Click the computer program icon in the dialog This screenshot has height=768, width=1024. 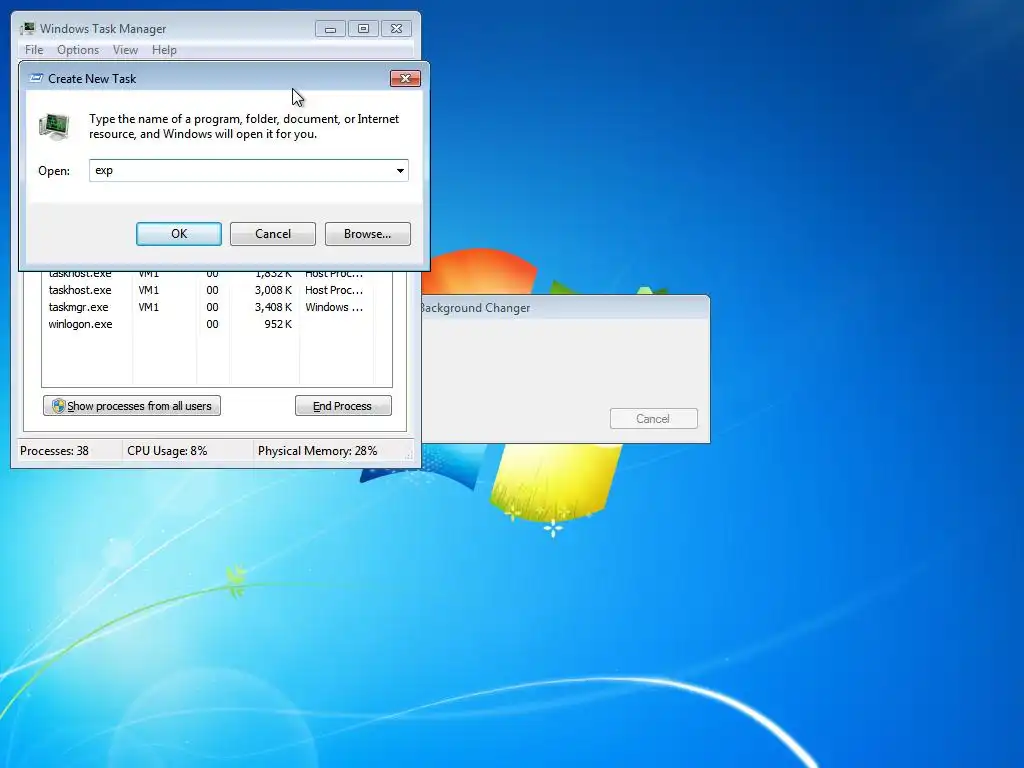(54, 126)
